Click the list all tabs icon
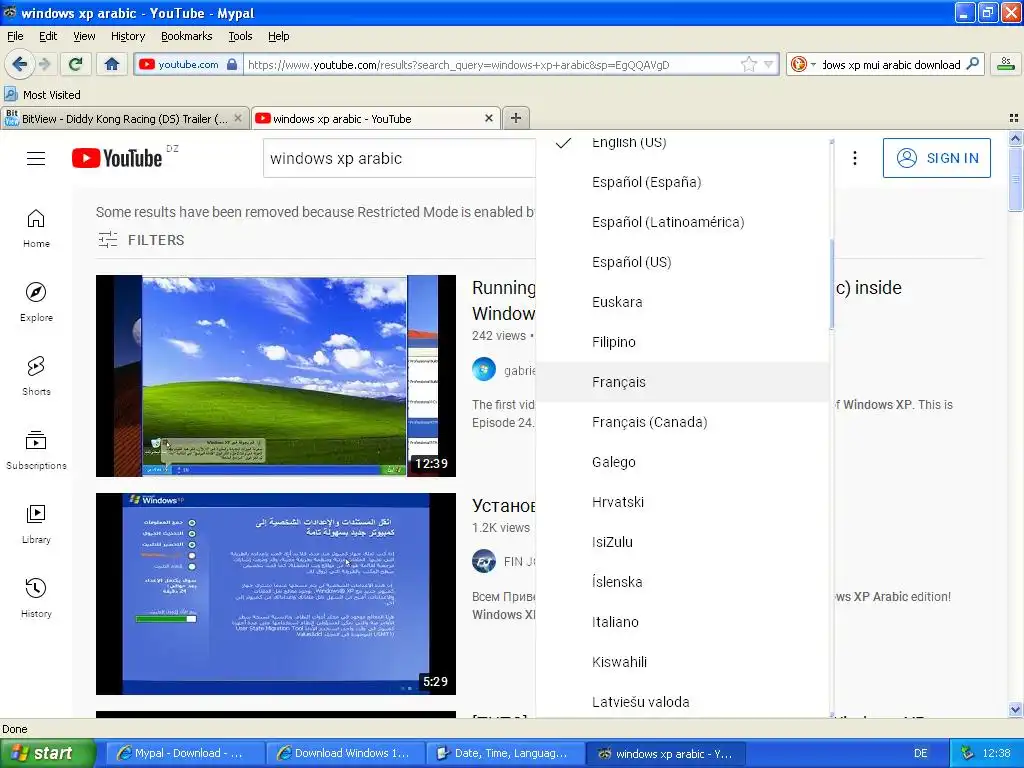This screenshot has height=768, width=1024. (x=1014, y=118)
